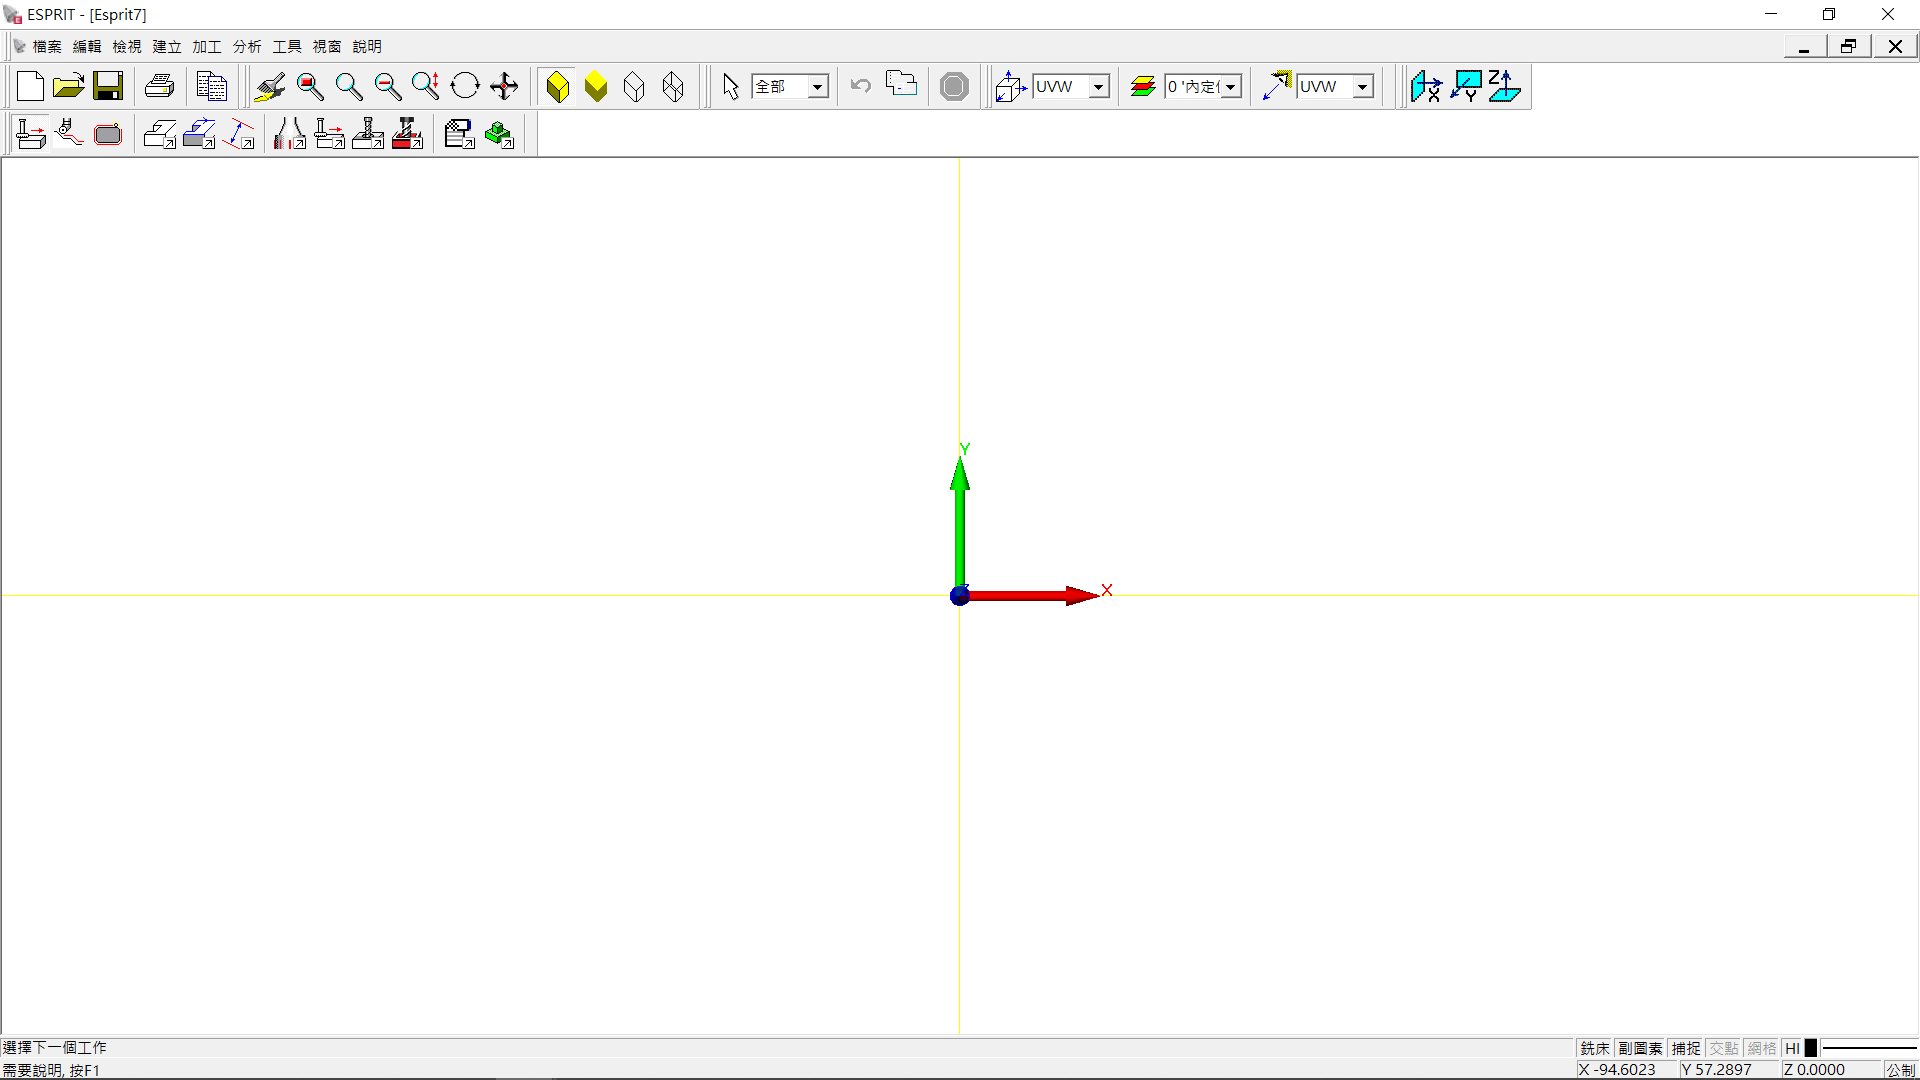Image resolution: width=1920 pixels, height=1080 pixels.
Task: Click the Rotate view circular arrows icon
Action: point(465,87)
